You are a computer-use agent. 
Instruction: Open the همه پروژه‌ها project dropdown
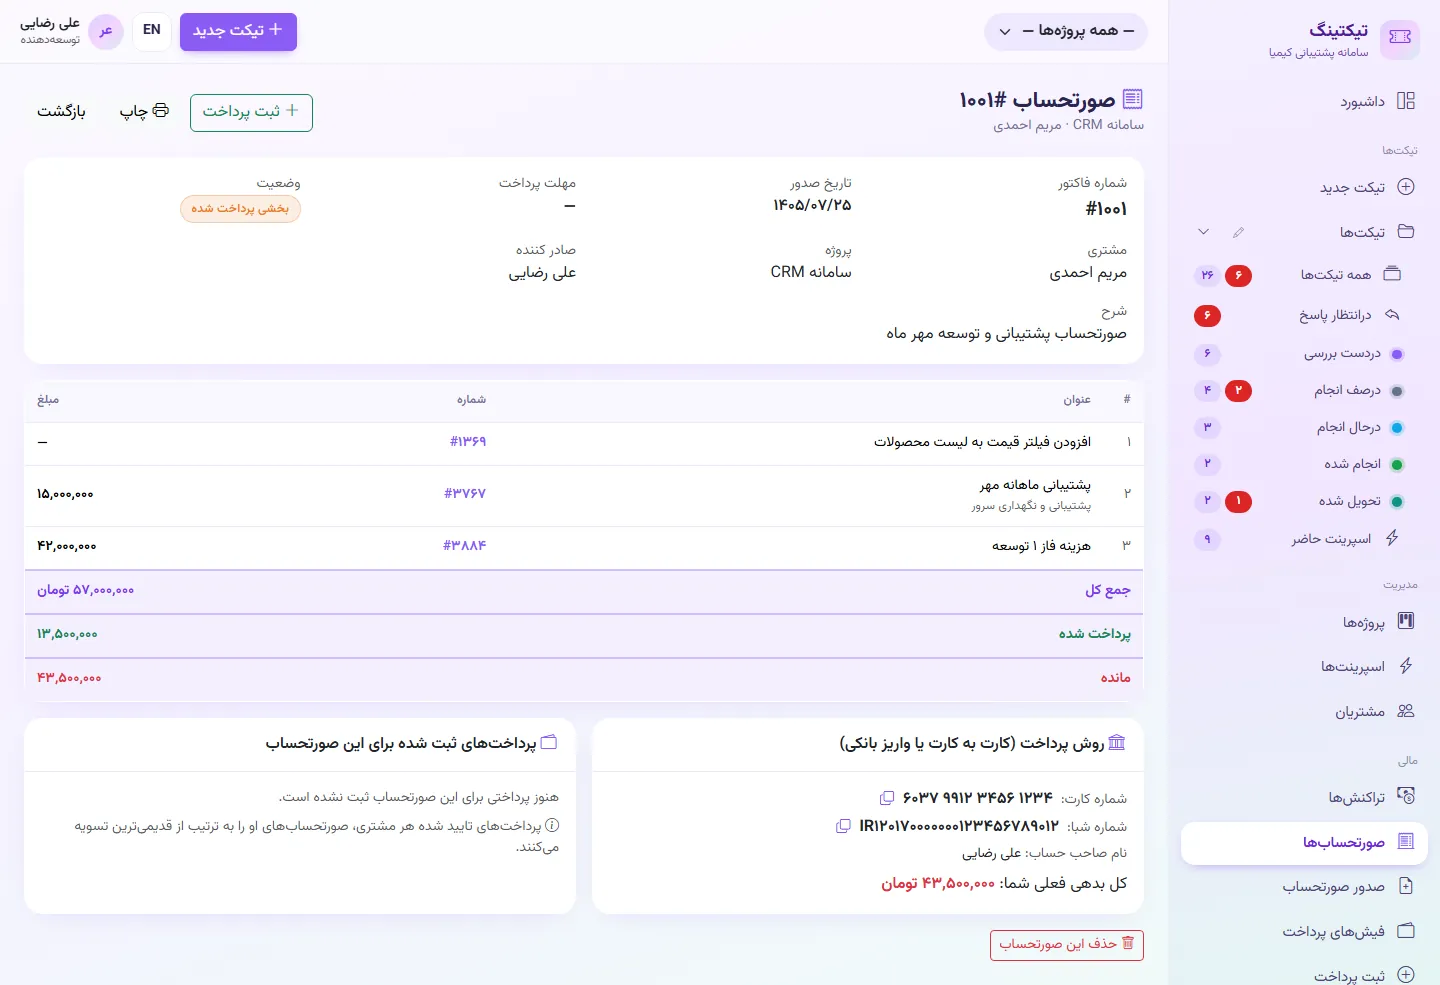coord(1066,31)
